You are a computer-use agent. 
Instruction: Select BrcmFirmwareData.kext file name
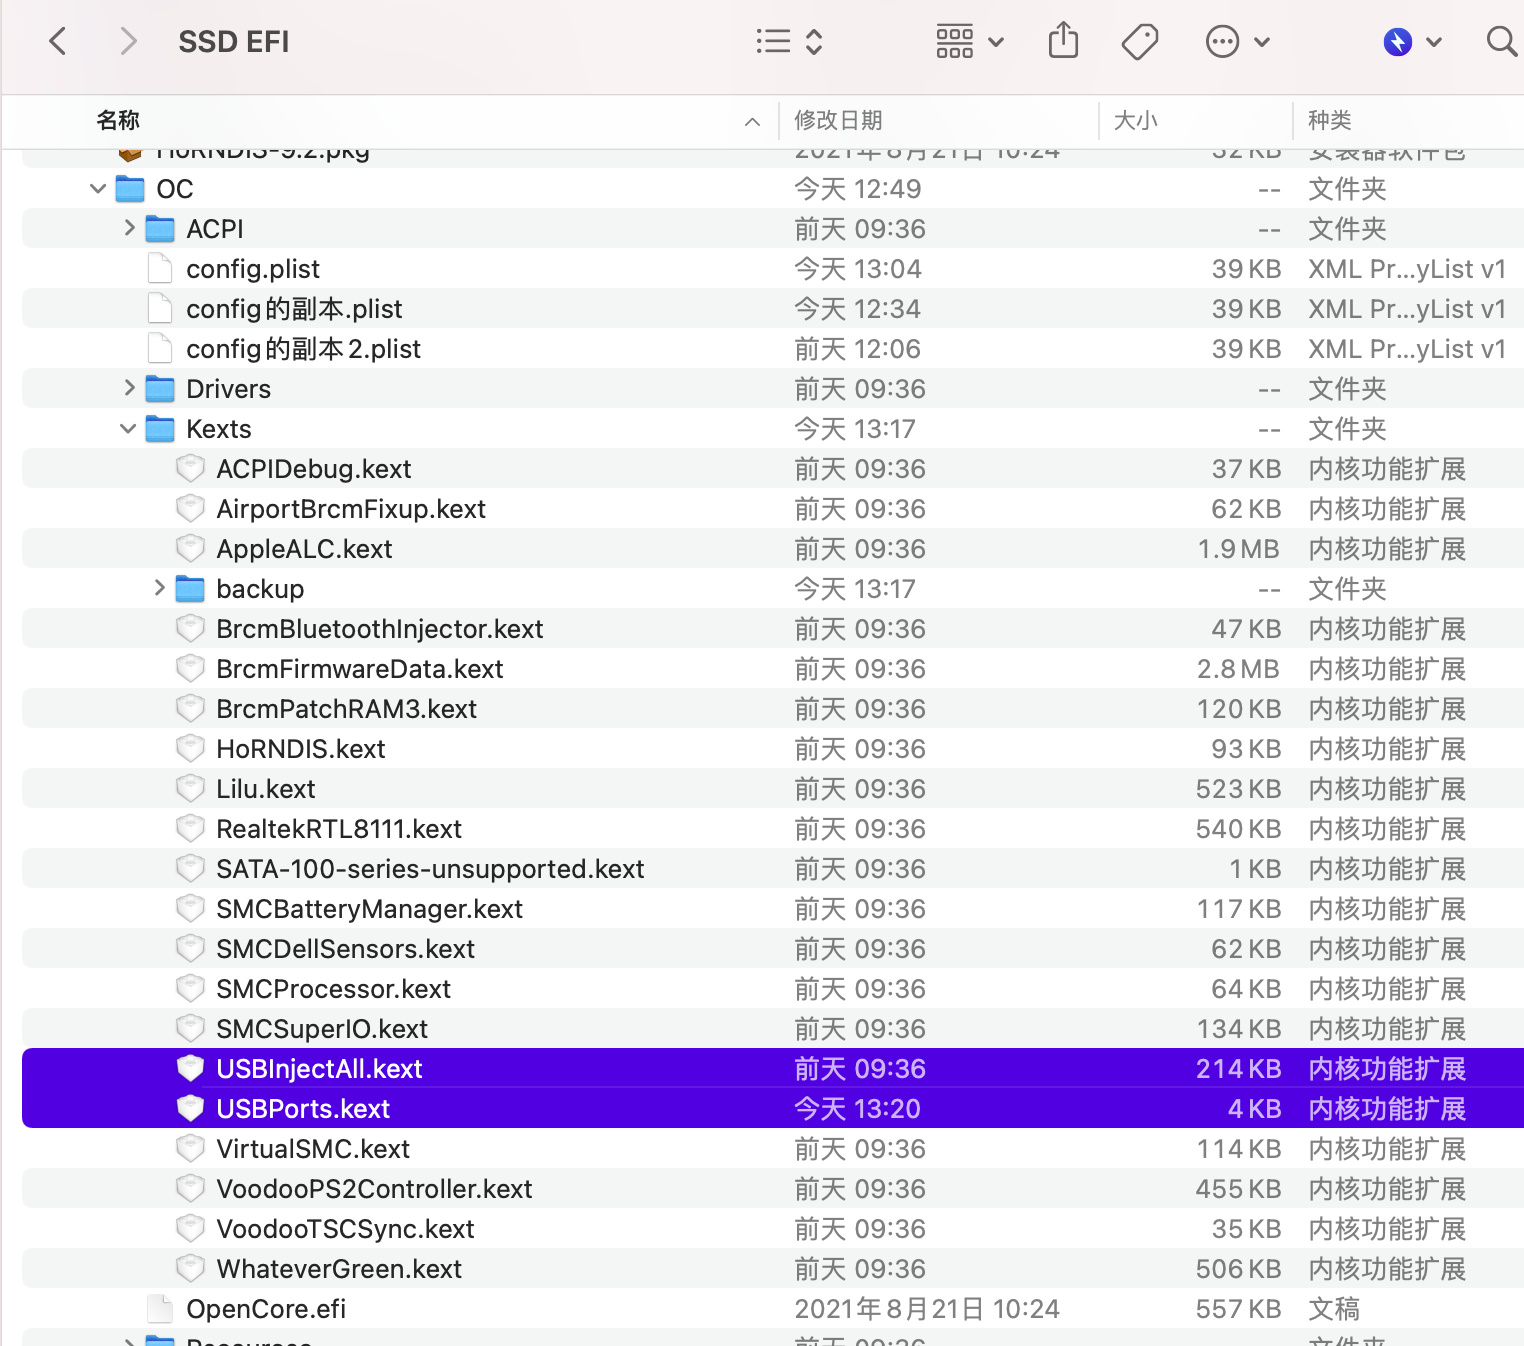tap(360, 669)
